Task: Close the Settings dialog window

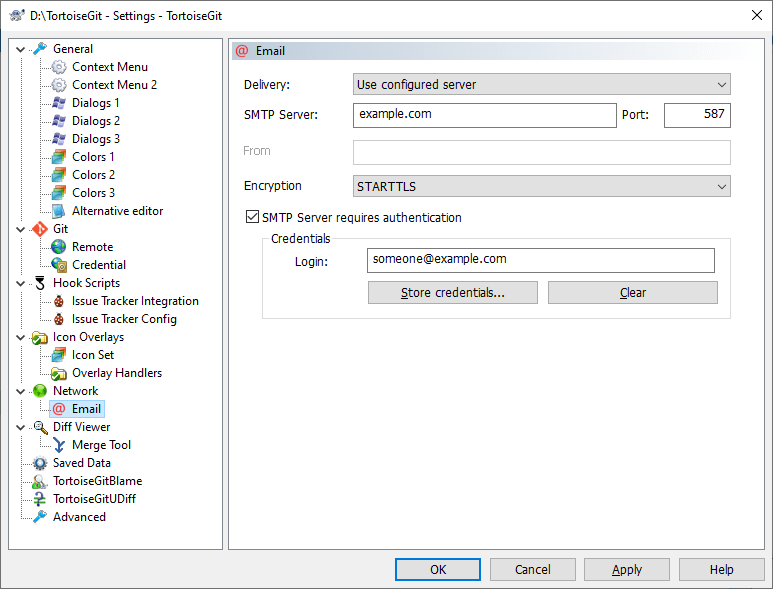Action: point(757,15)
